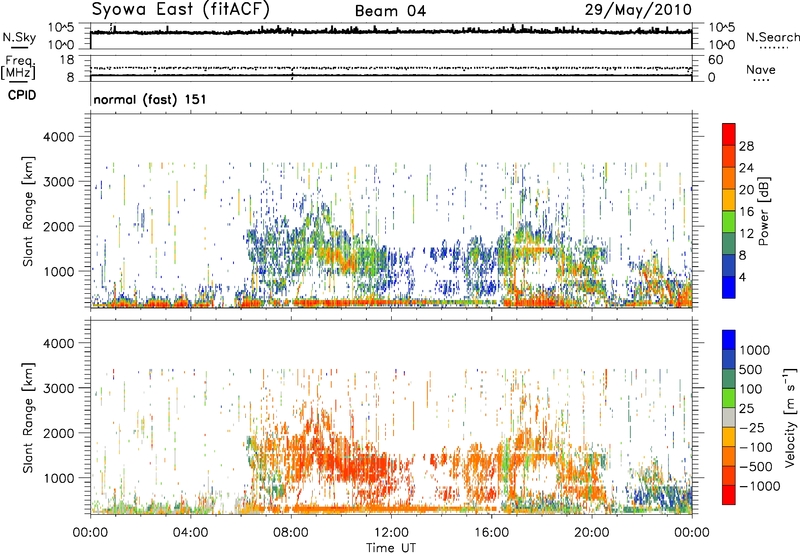Click the Power panel 'Slant Range [km]' label
The image size is (800, 554).
click(28, 211)
